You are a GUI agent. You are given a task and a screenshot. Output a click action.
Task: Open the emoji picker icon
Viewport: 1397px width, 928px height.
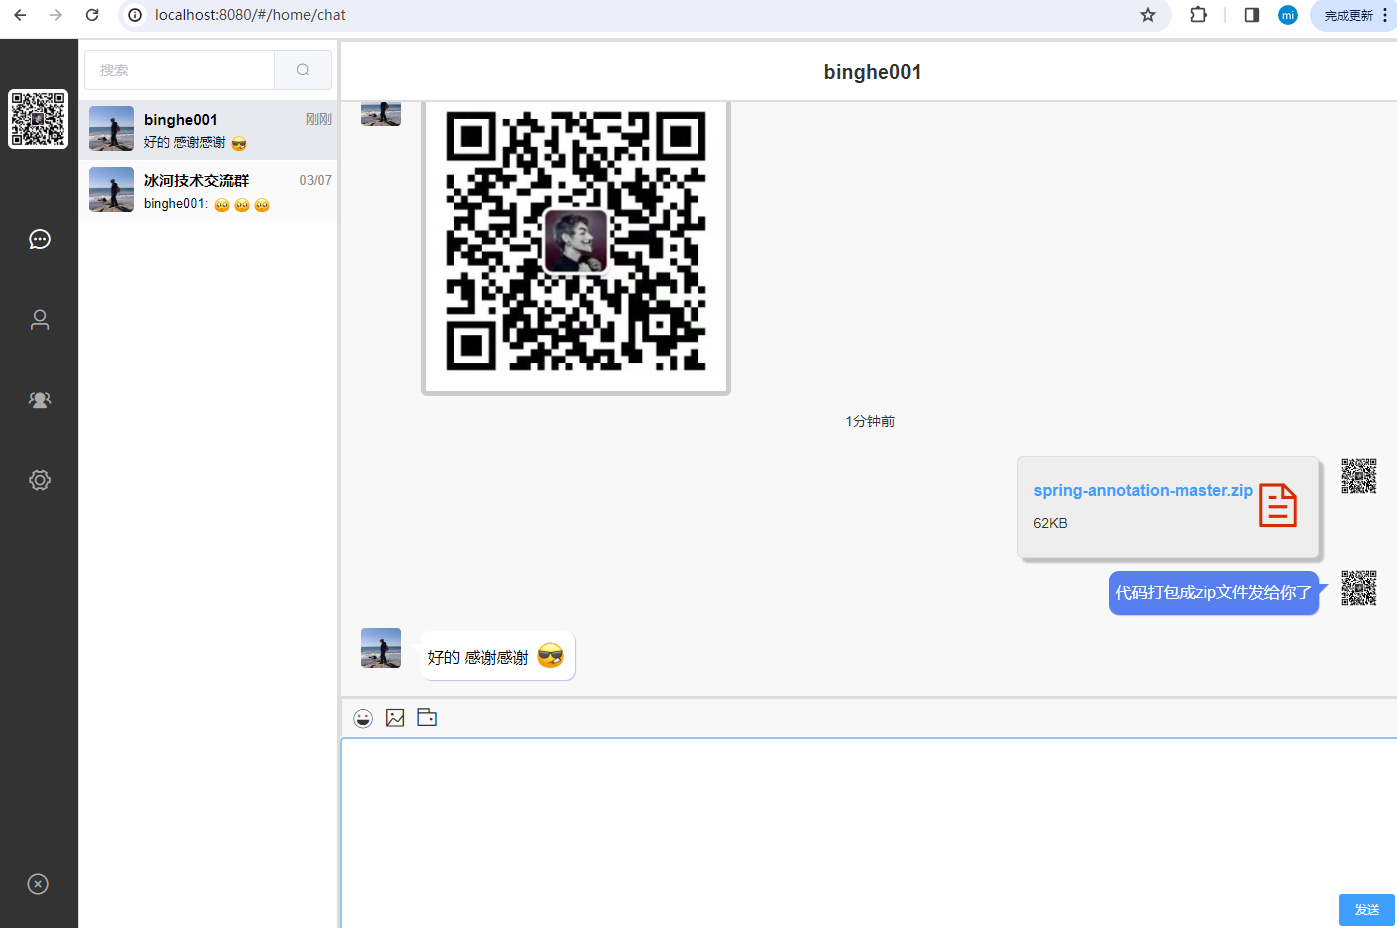(x=363, y=718)
